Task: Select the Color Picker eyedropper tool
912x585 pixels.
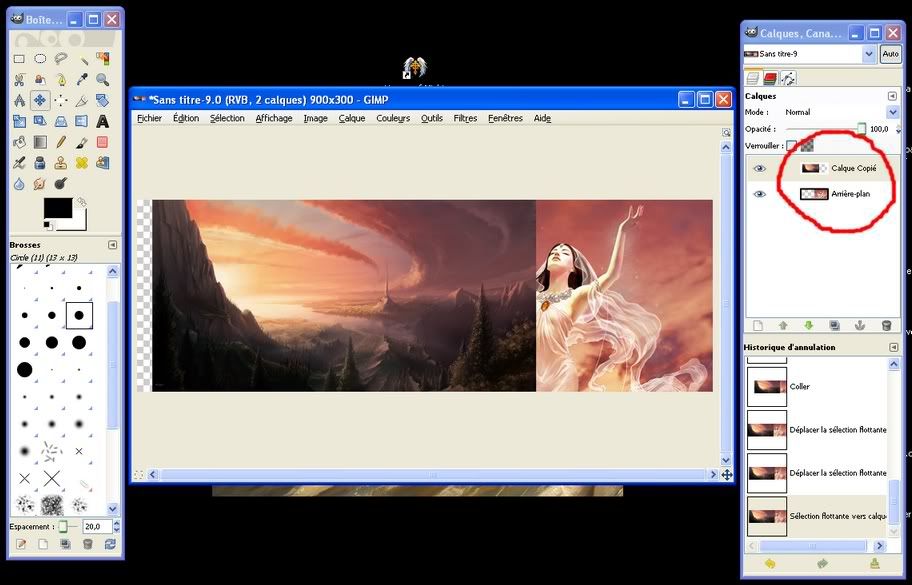Action: tap(82, 80)
